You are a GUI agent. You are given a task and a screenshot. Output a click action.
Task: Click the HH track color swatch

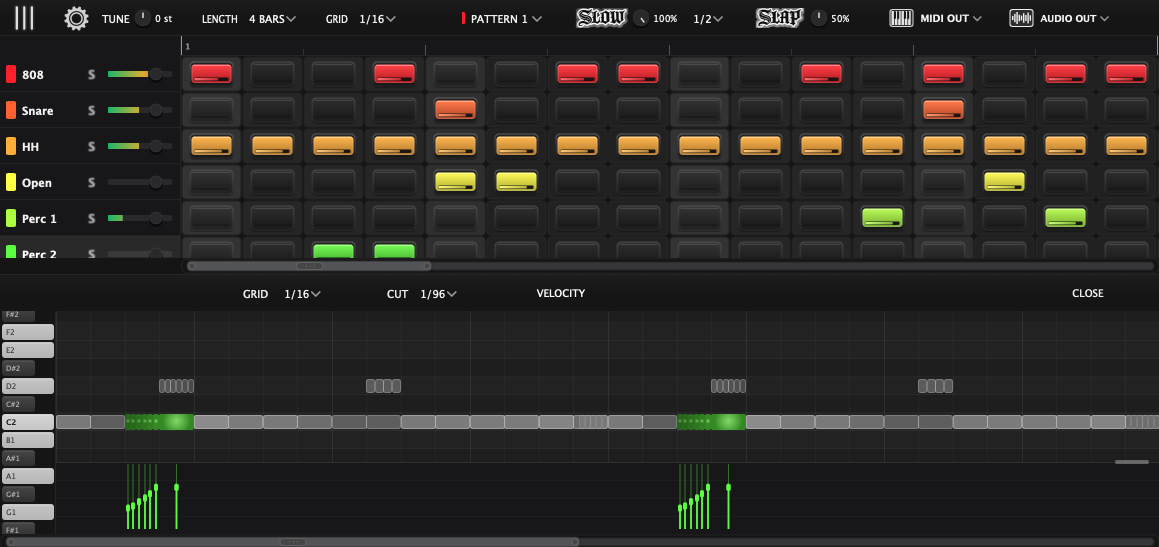point(11,146)
